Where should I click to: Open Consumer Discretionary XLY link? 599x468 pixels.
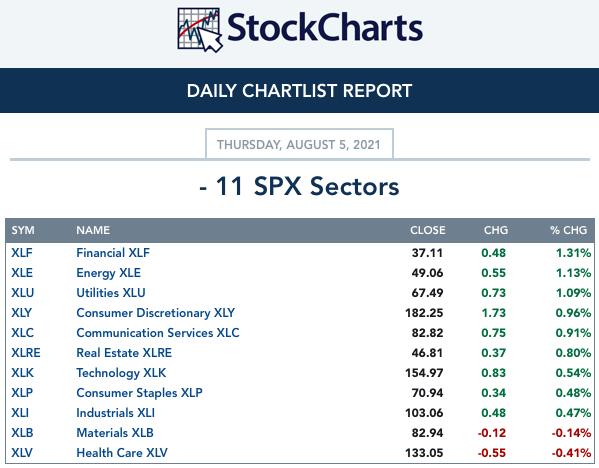(x=155, y=313)
